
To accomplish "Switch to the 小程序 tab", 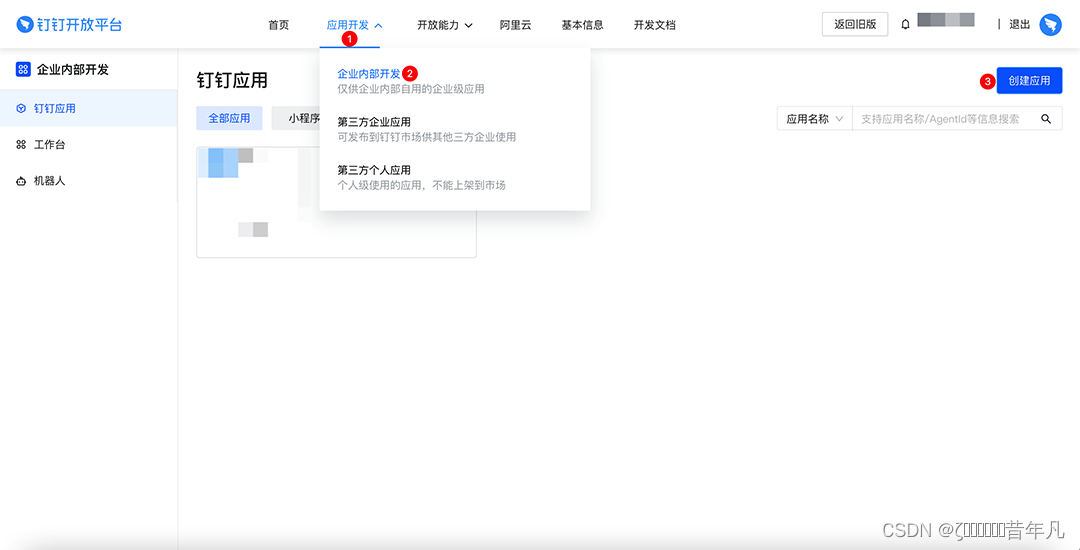I will point(296,118).
